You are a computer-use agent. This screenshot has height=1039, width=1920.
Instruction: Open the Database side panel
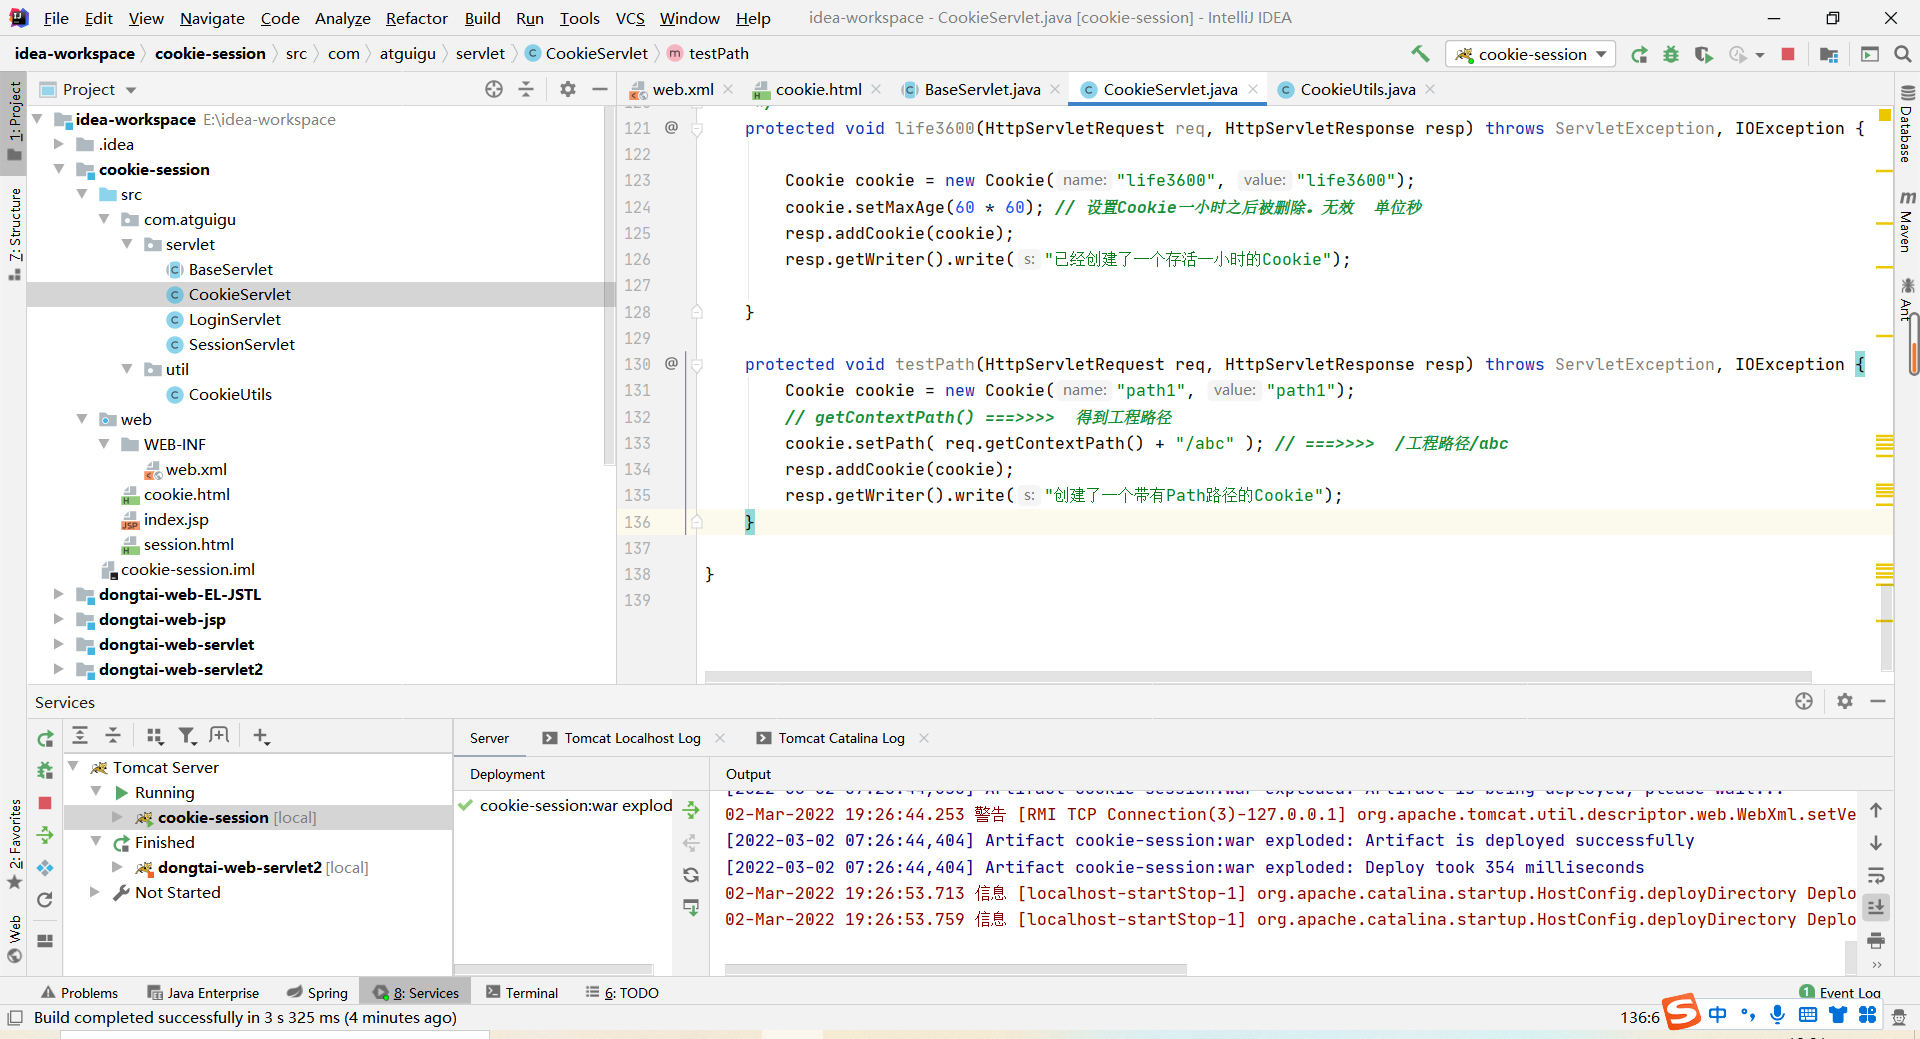[x=1907, y=124]
